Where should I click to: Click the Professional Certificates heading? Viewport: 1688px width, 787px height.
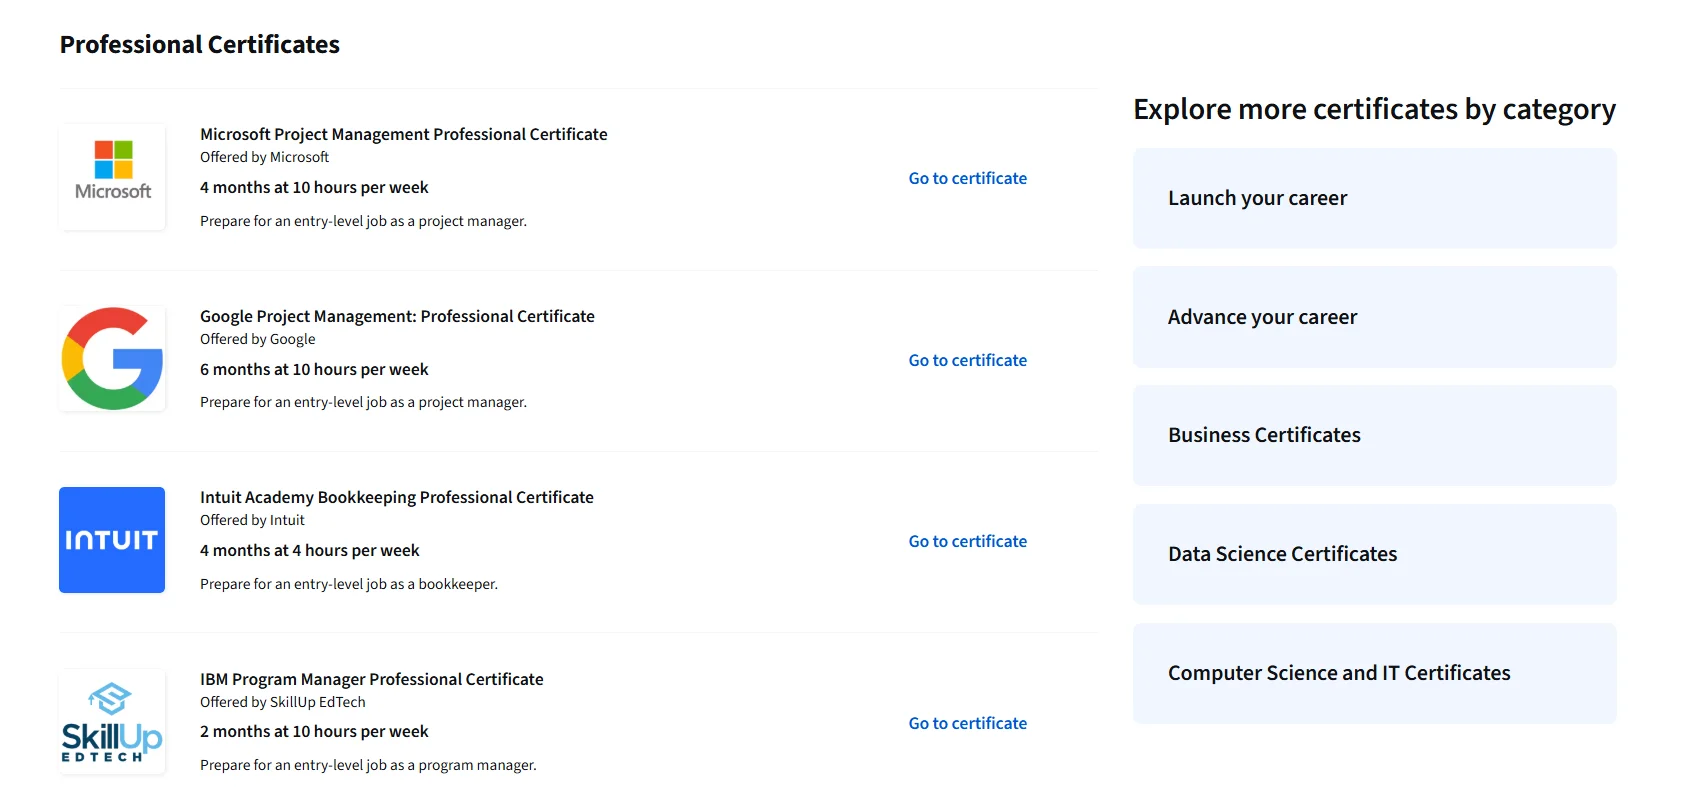point(200,45)
